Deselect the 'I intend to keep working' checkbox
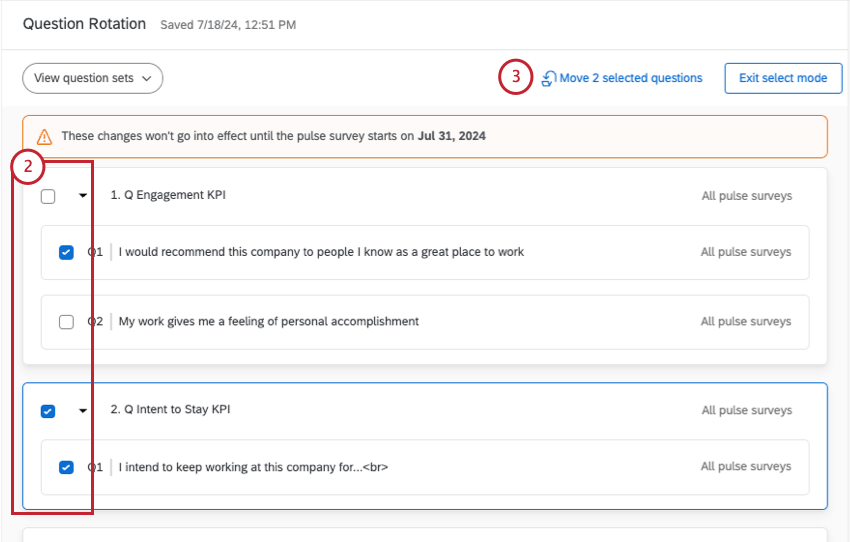 click(66, 467)
